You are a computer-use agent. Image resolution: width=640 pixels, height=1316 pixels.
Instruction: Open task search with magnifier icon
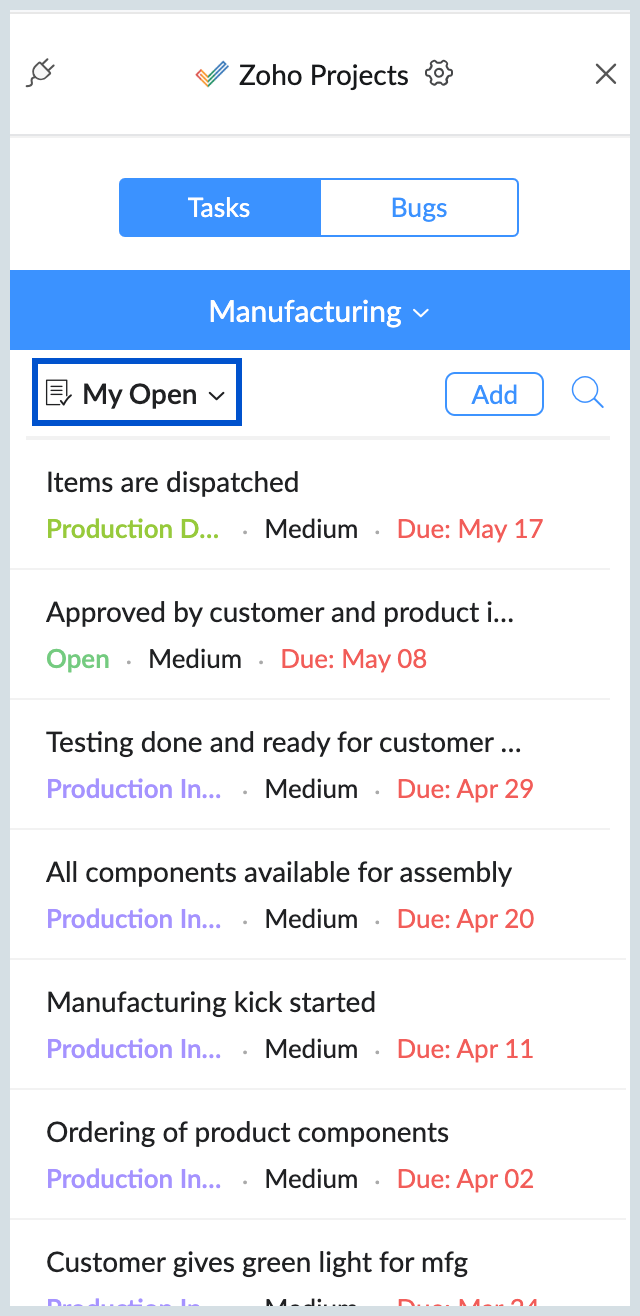(x=588, y=393)
